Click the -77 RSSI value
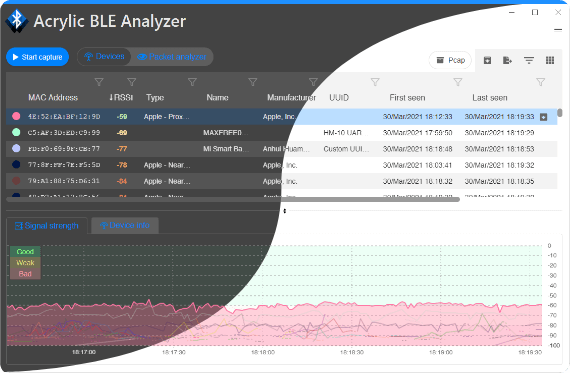Screen dimensions: 570x373 click(x=122, y=149)
